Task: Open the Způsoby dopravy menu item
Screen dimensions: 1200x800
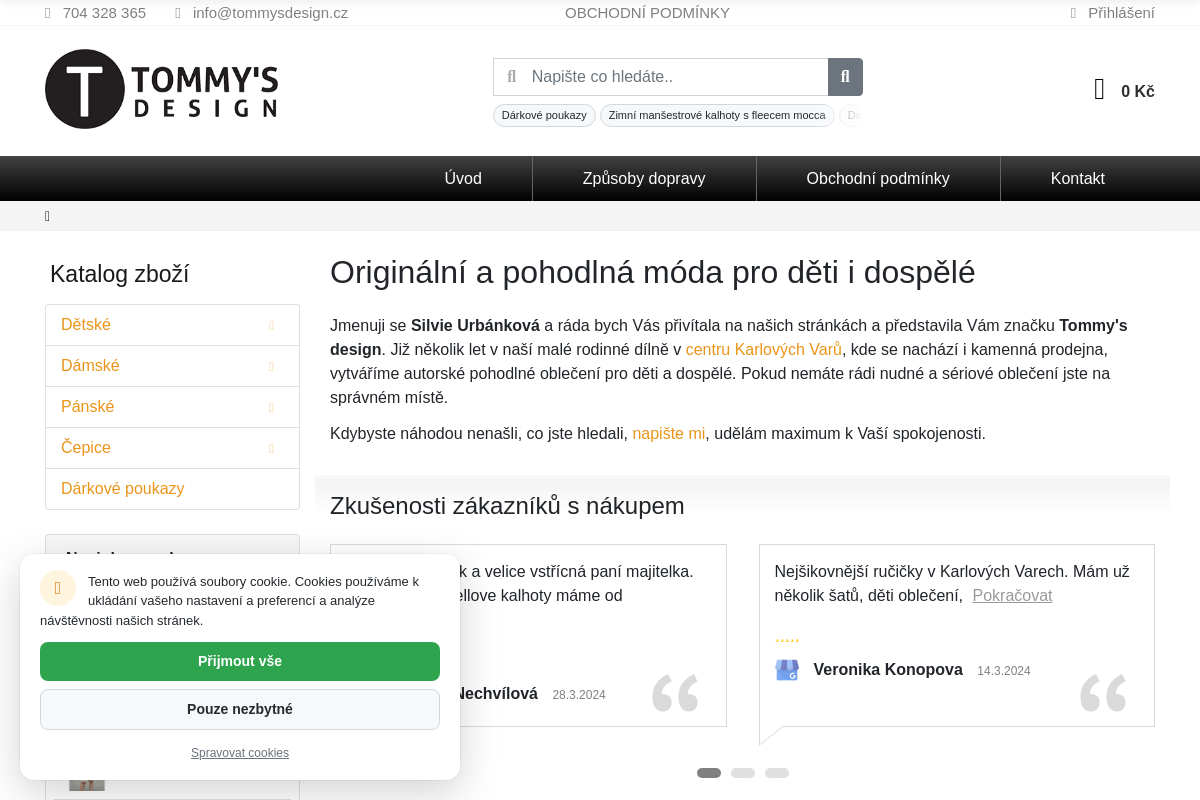Action: click(x=644, y=178)
